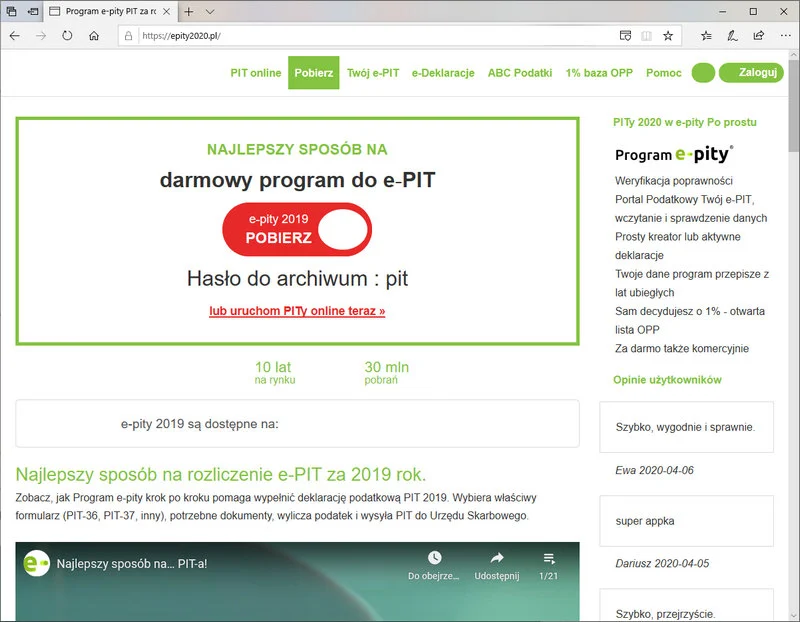Open new browser tab with plus button
The width and height of the screenshot is (800, 622).
coord(189,12)
